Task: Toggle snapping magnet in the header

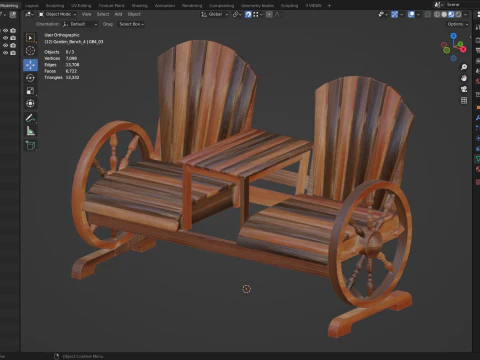Action: pos(248,14)
